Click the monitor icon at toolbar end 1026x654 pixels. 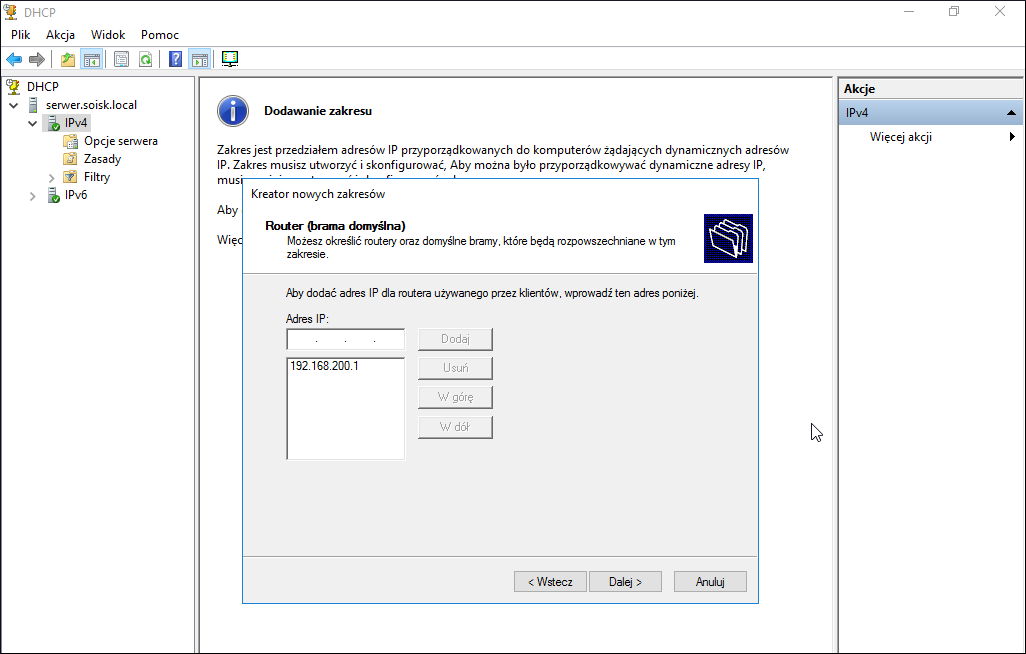click(x=230, y=59)
